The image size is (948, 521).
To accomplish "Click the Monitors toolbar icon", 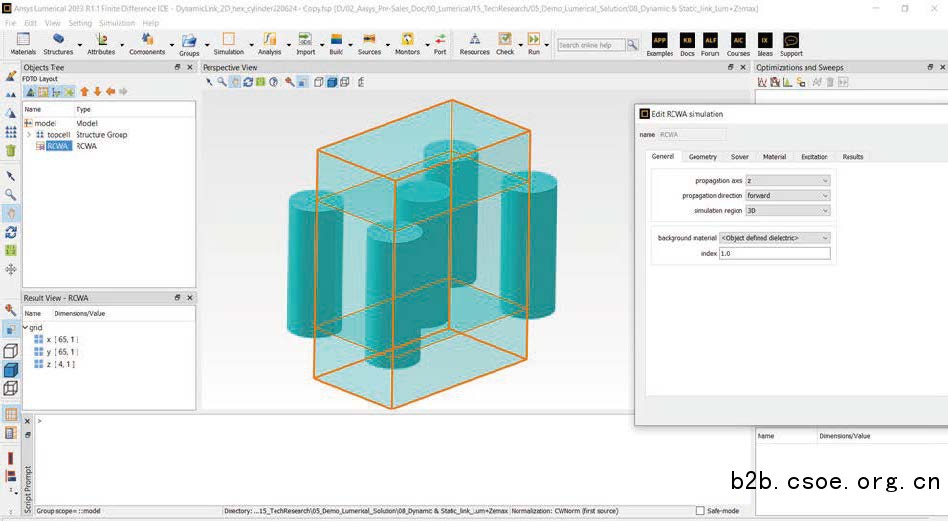I will tap(407, 40).
